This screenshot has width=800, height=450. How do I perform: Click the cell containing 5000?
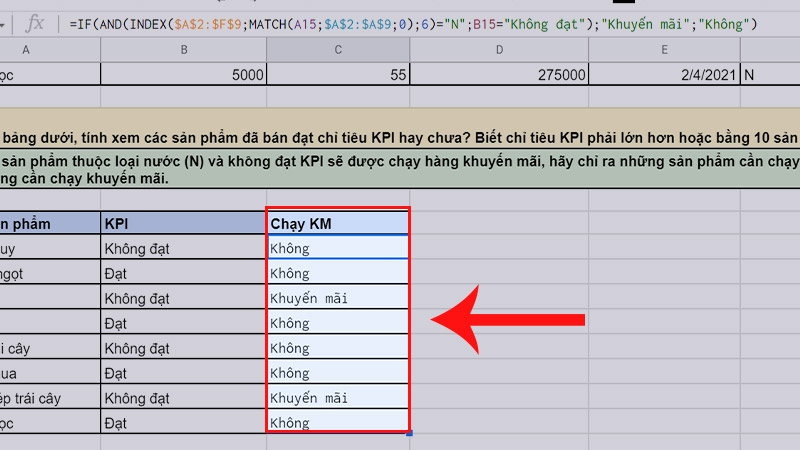[184, 74]
